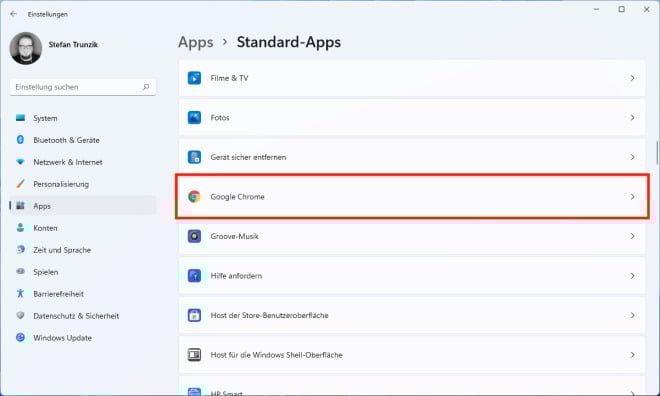This screenshot has width=660, height=396.
Task: Click the Filme & TV app icon
Action: 194,78
